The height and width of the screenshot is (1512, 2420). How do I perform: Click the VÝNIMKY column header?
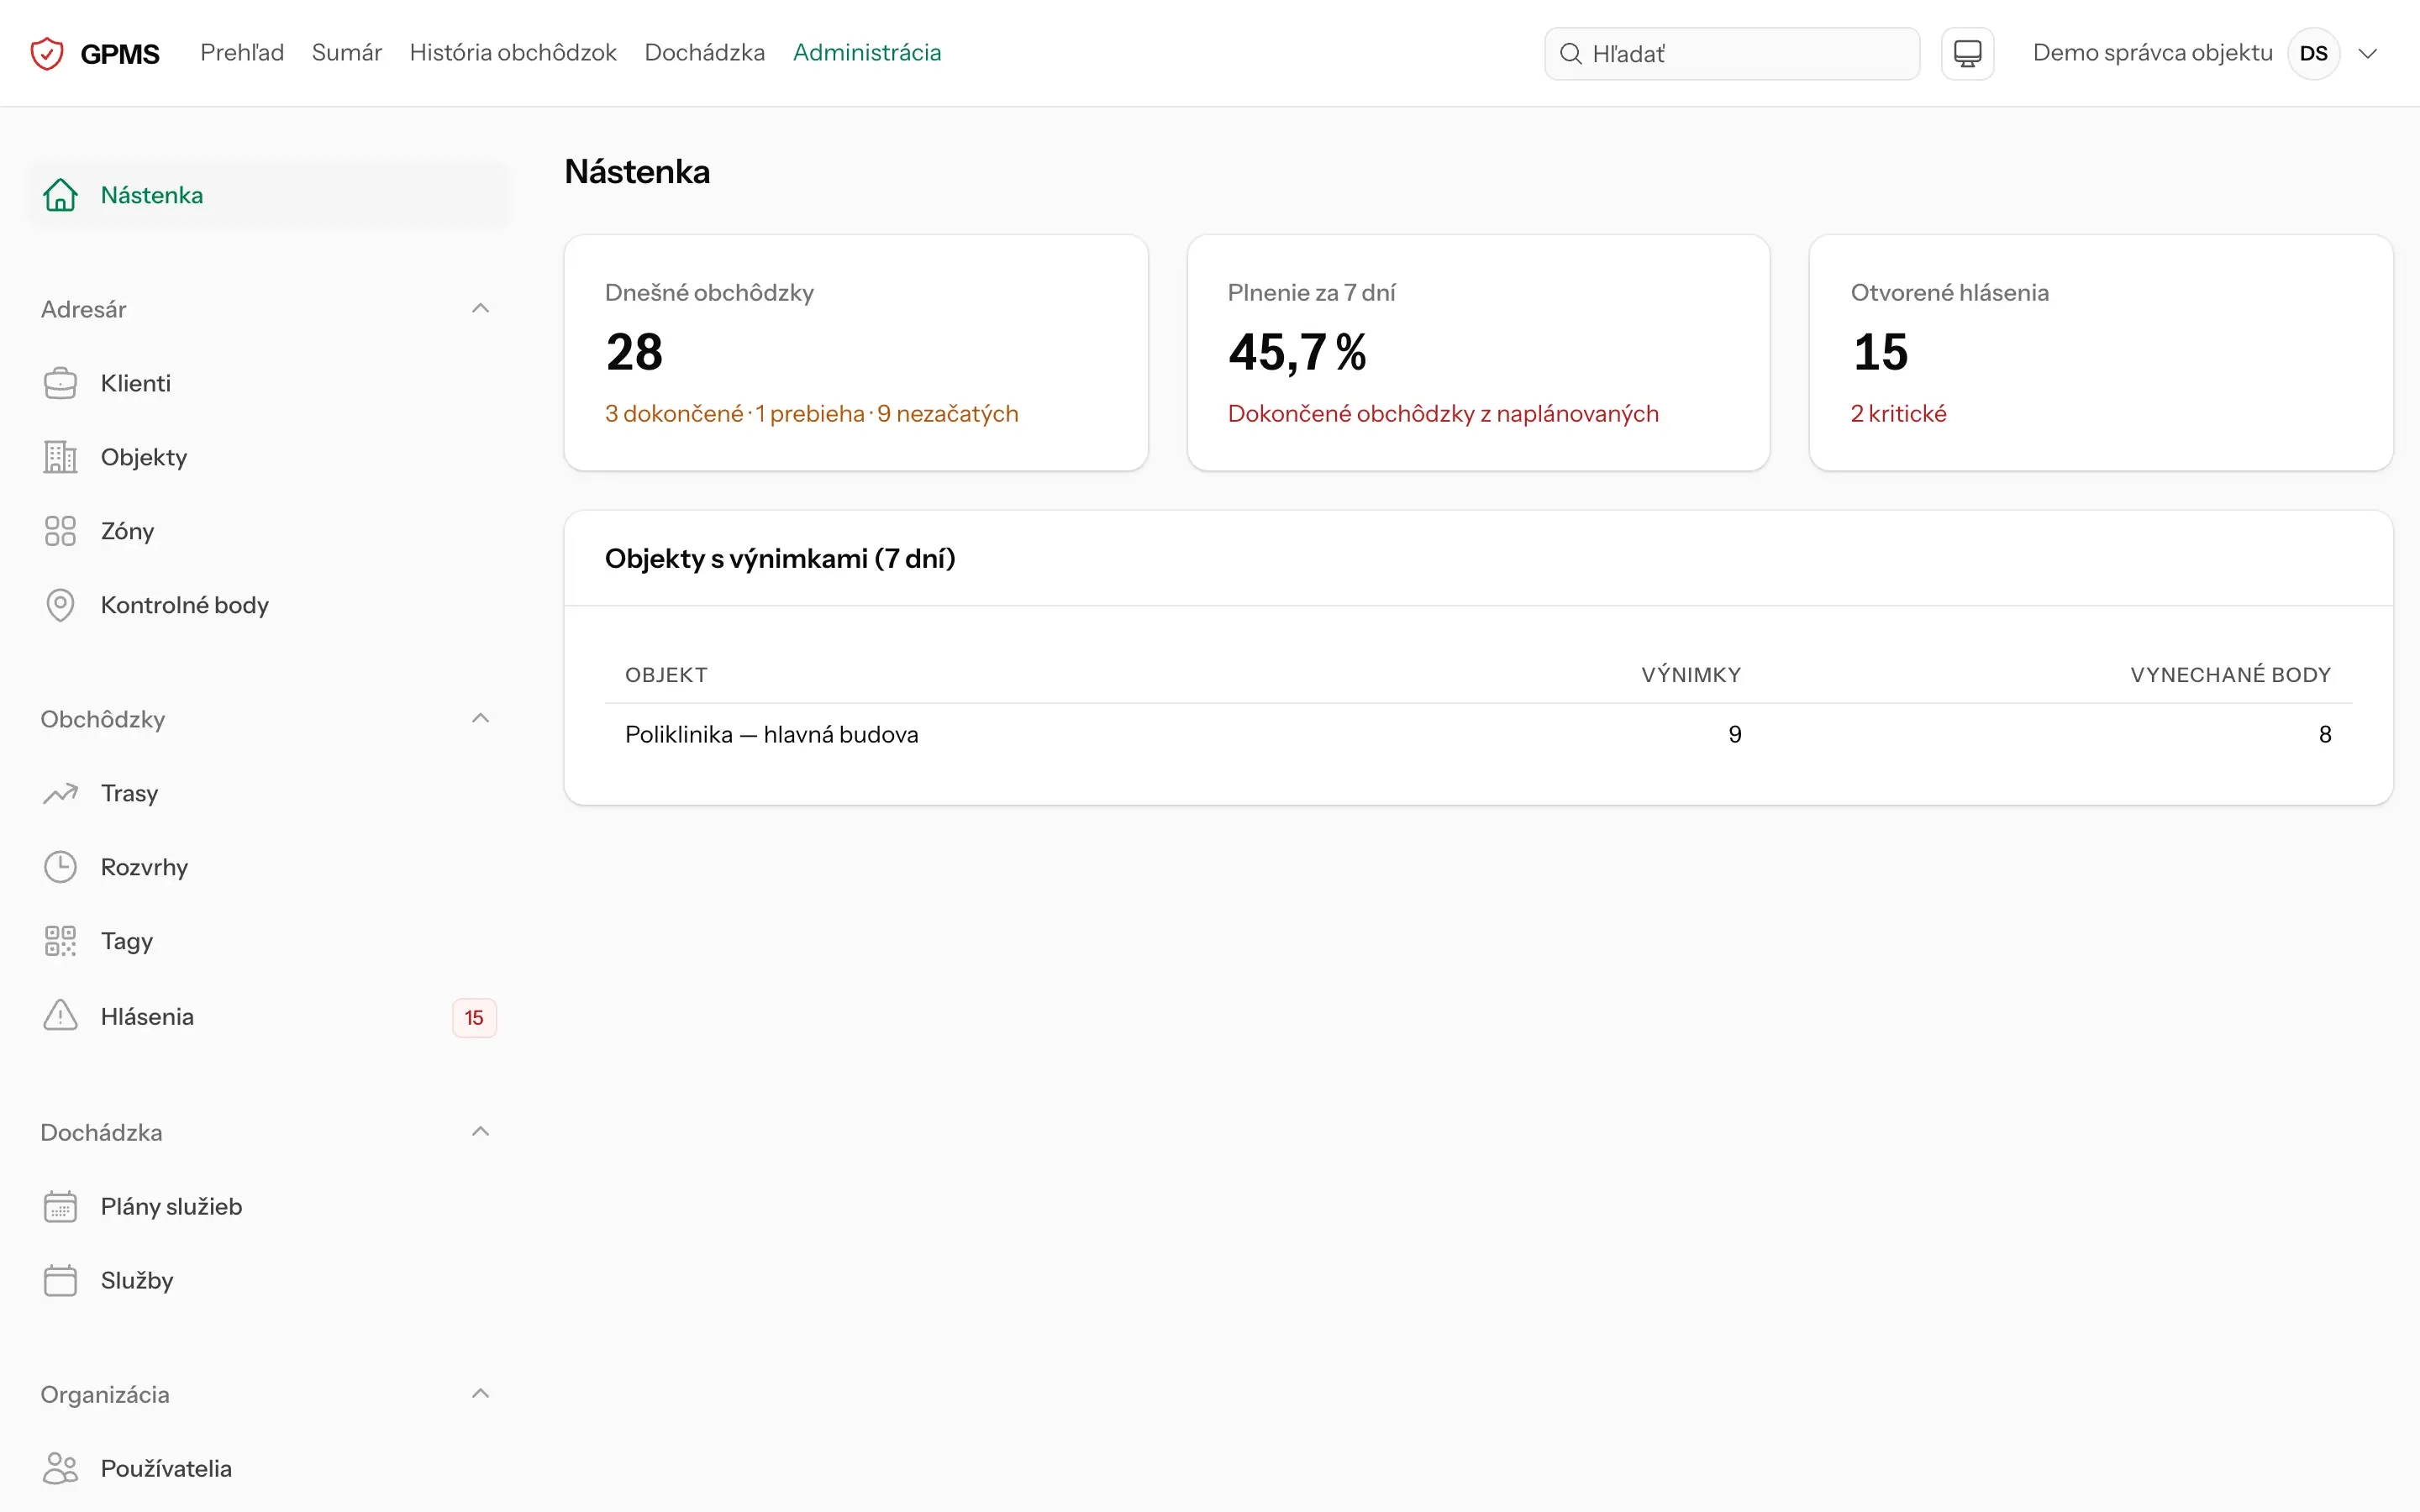[1691, 675]
